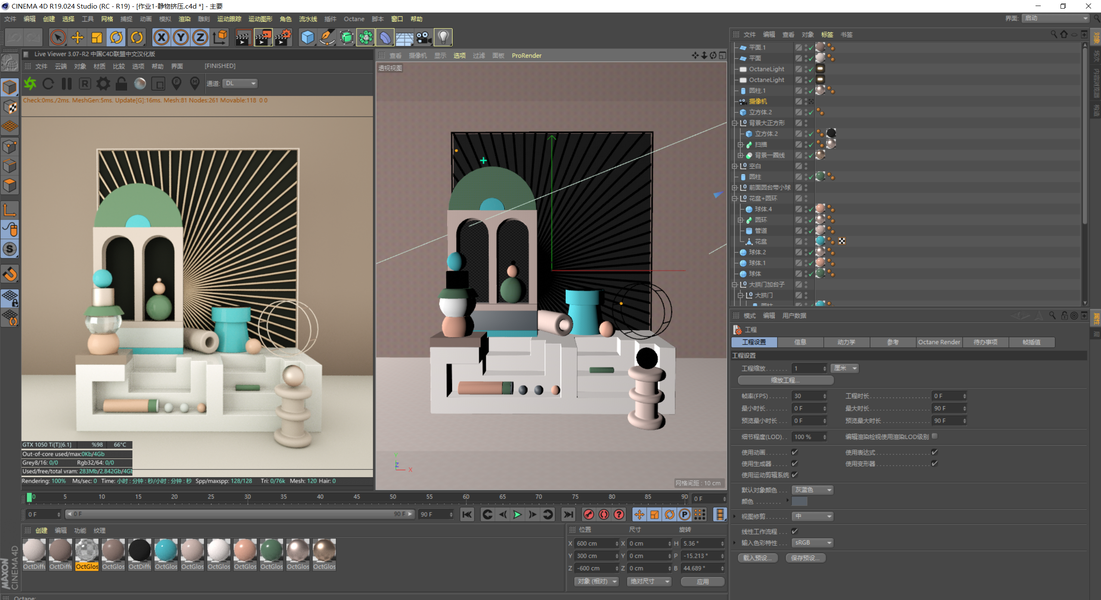Image resolution: width=1101 pixels, height=600 pixels.
Task: Click the 帧率(FPS) input field
Action: pos(810,396)
